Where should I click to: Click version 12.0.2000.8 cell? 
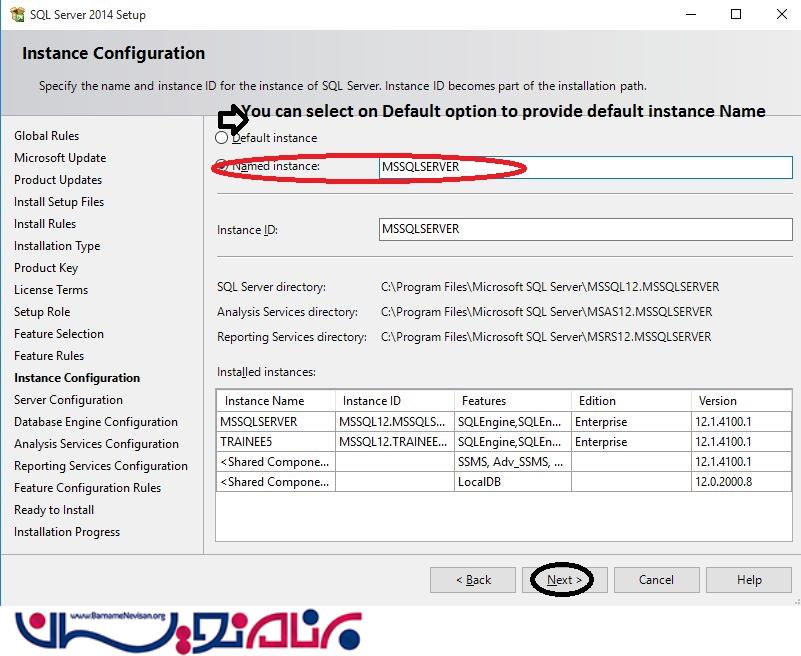tap(742, 482)
